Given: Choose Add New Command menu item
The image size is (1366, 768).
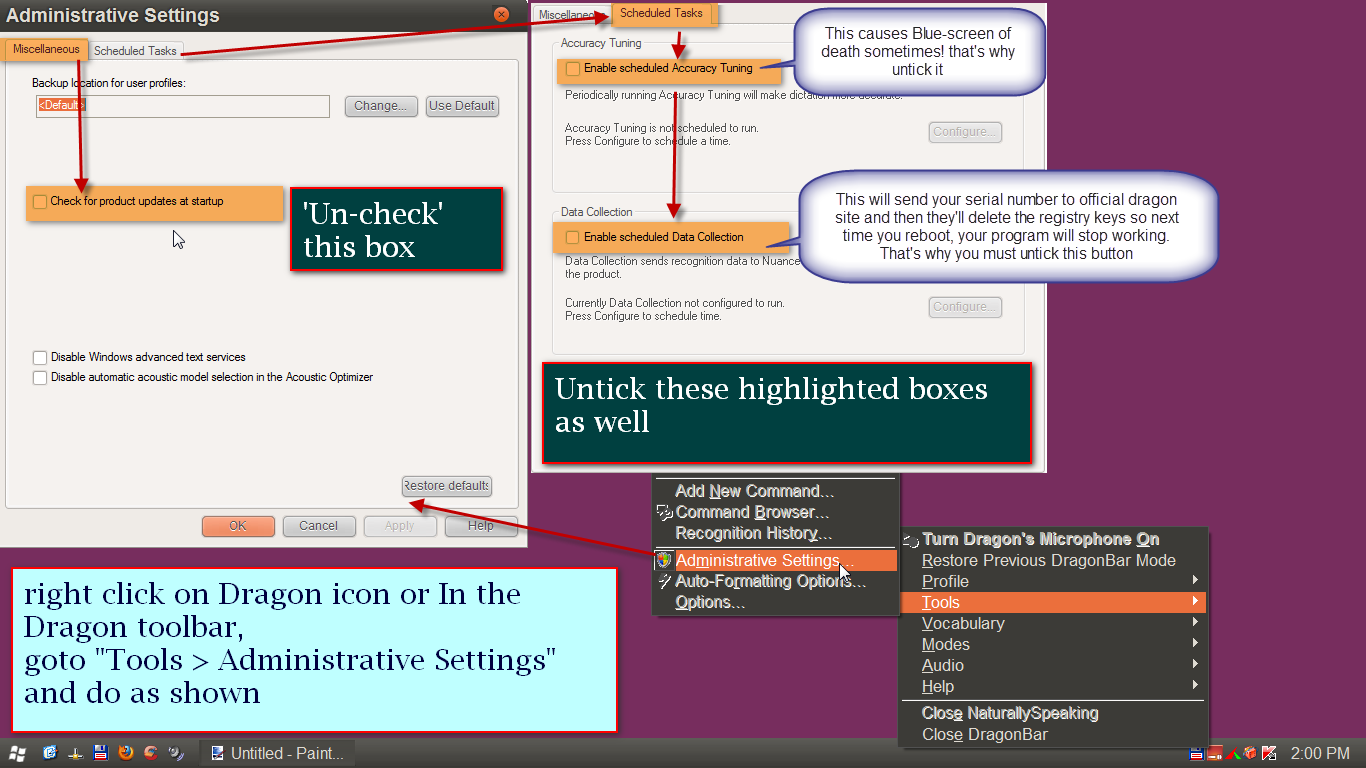Looking at the screenshot, I should pyautogui.click(x=754, y=491).
